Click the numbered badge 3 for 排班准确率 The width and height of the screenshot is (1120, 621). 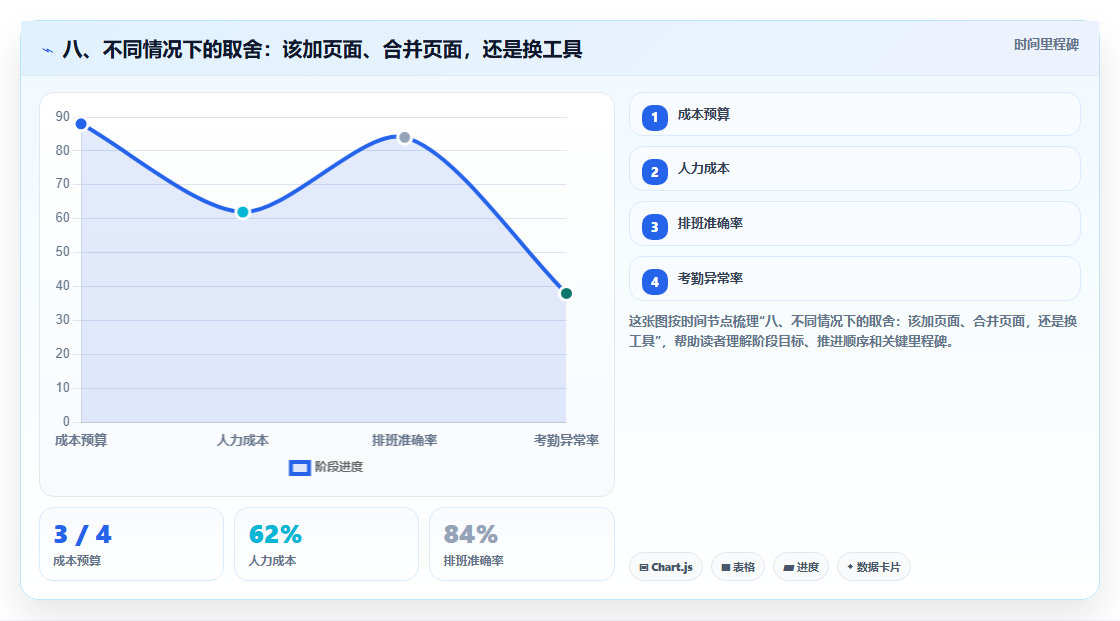coord(654,227)
